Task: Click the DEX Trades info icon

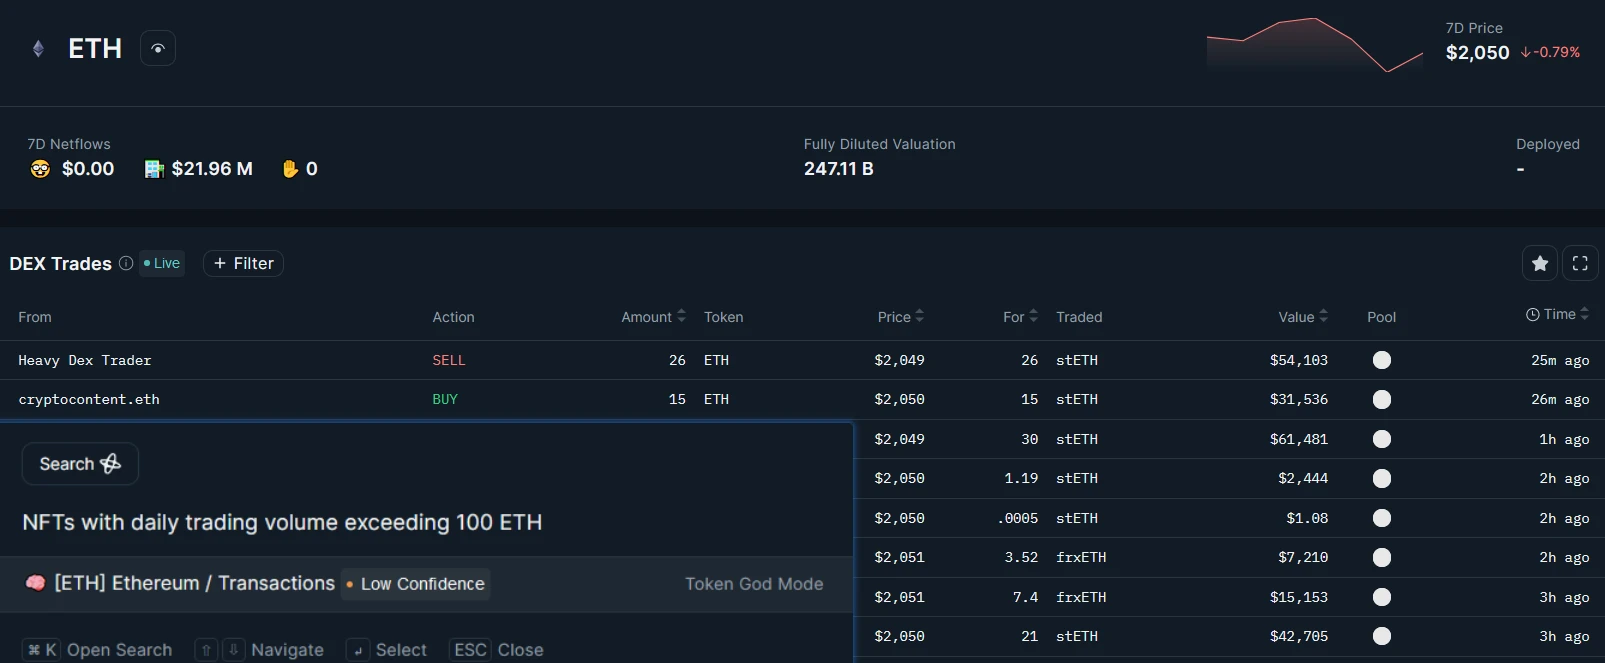Action: click(x=126, y=263)
